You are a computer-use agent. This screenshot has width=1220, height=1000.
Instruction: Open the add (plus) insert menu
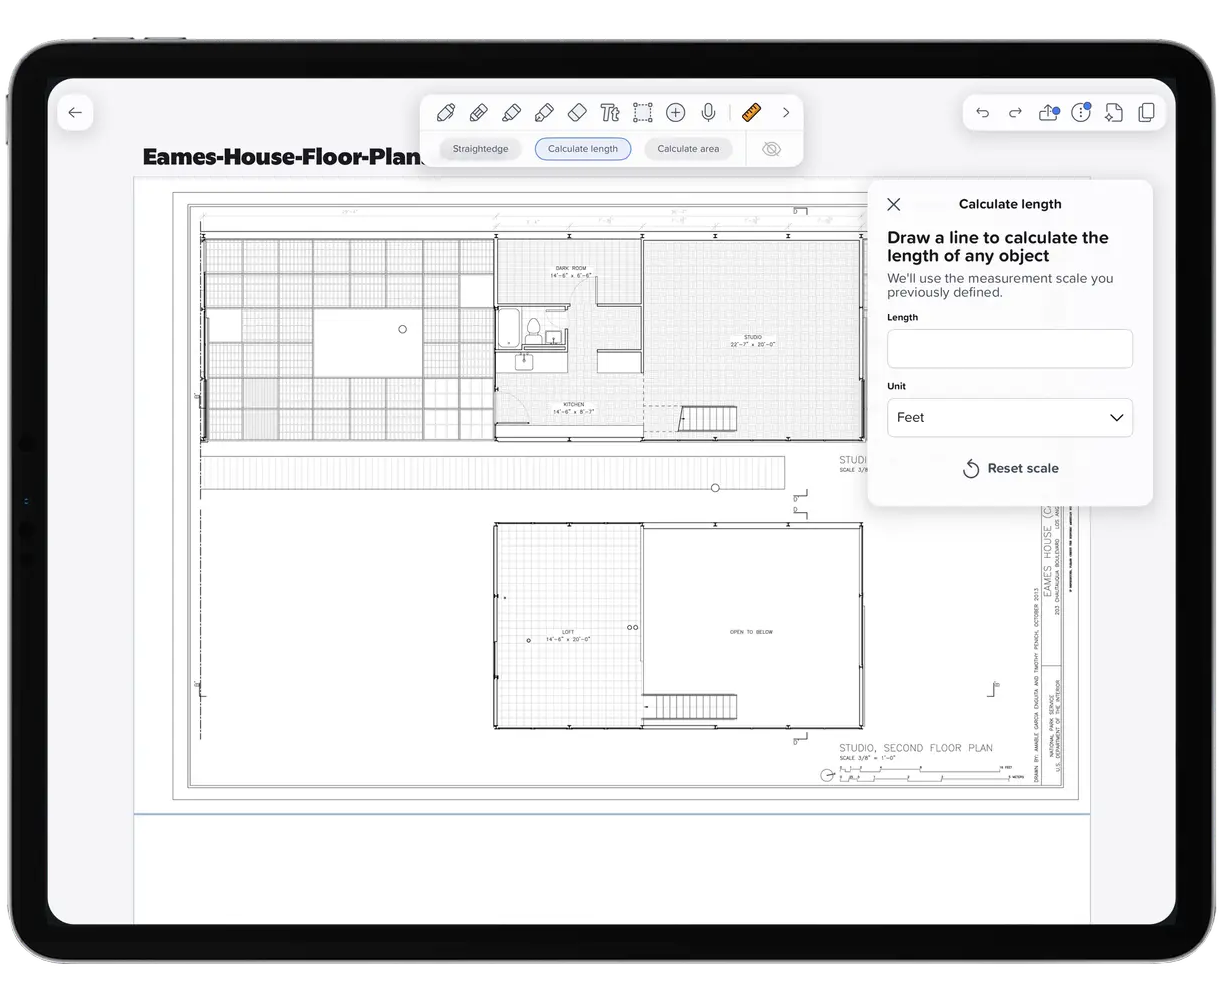click(x=676, y=112)
